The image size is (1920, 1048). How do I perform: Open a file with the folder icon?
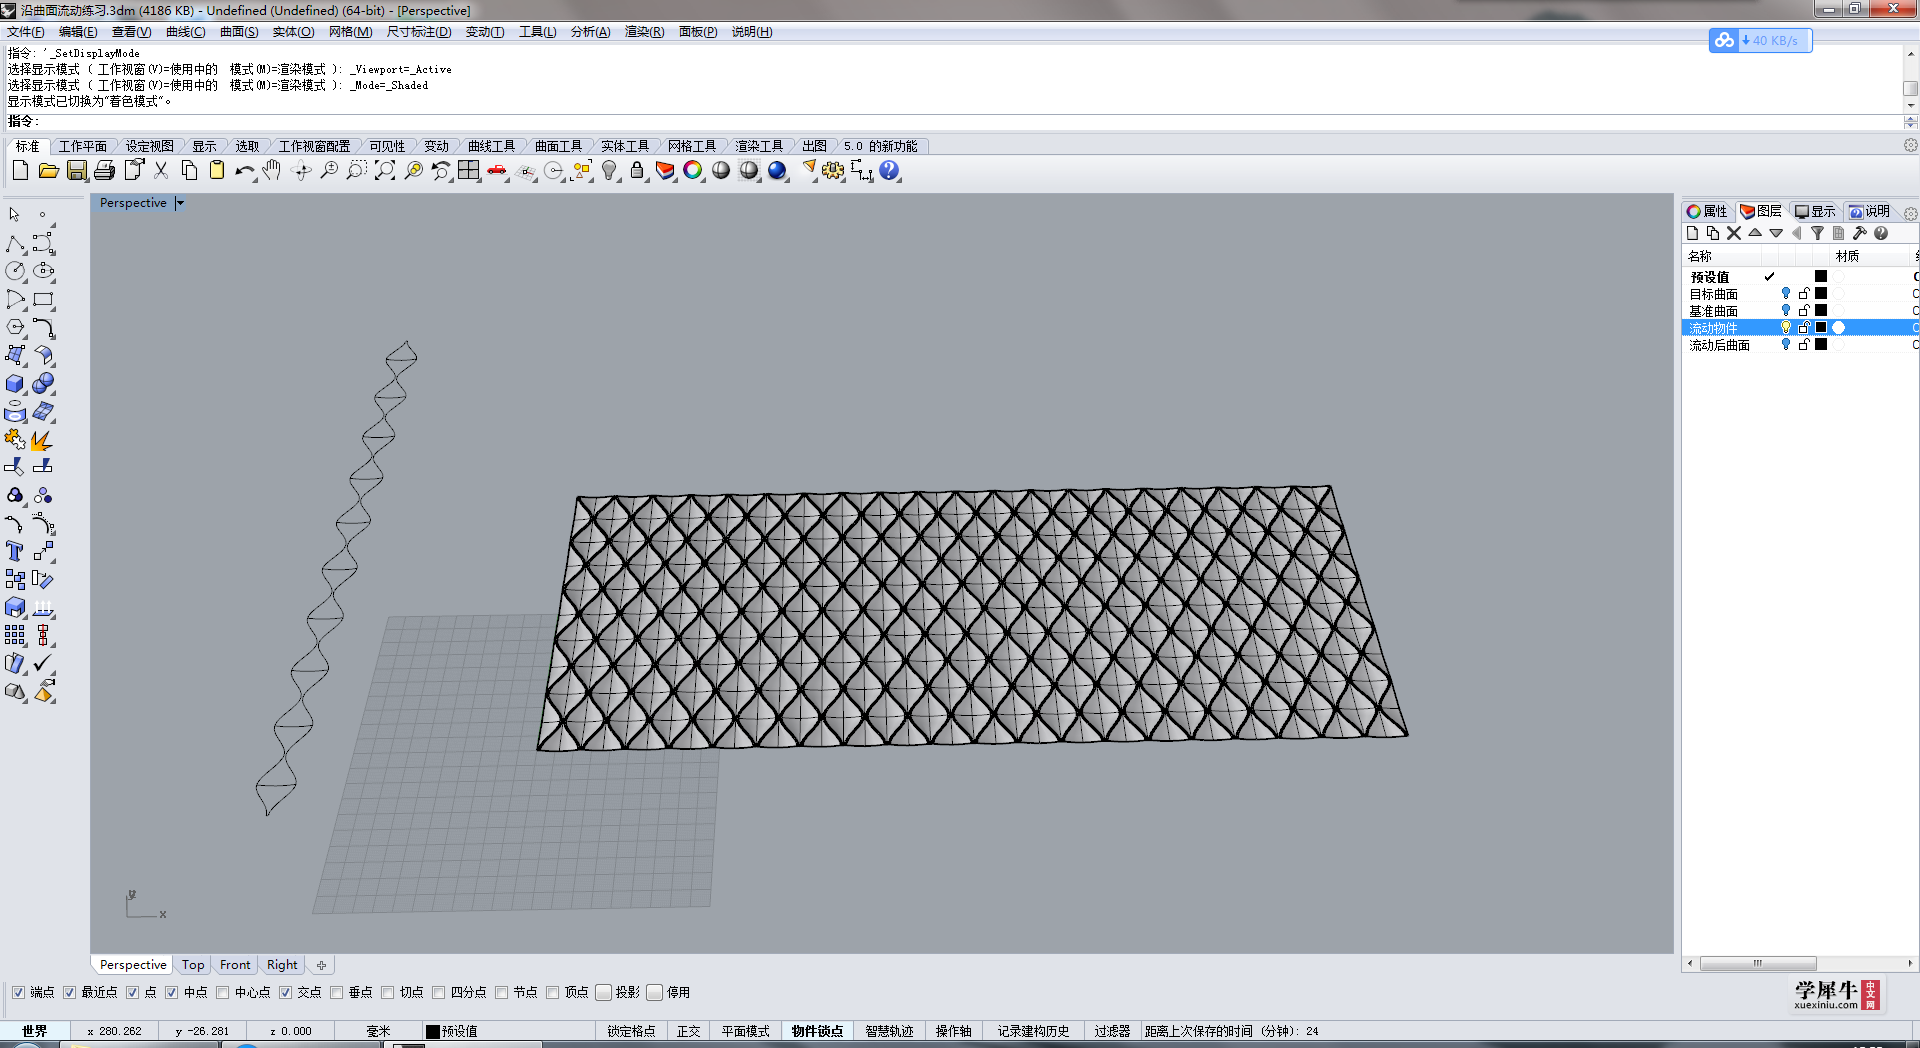[x=48, y=171]
